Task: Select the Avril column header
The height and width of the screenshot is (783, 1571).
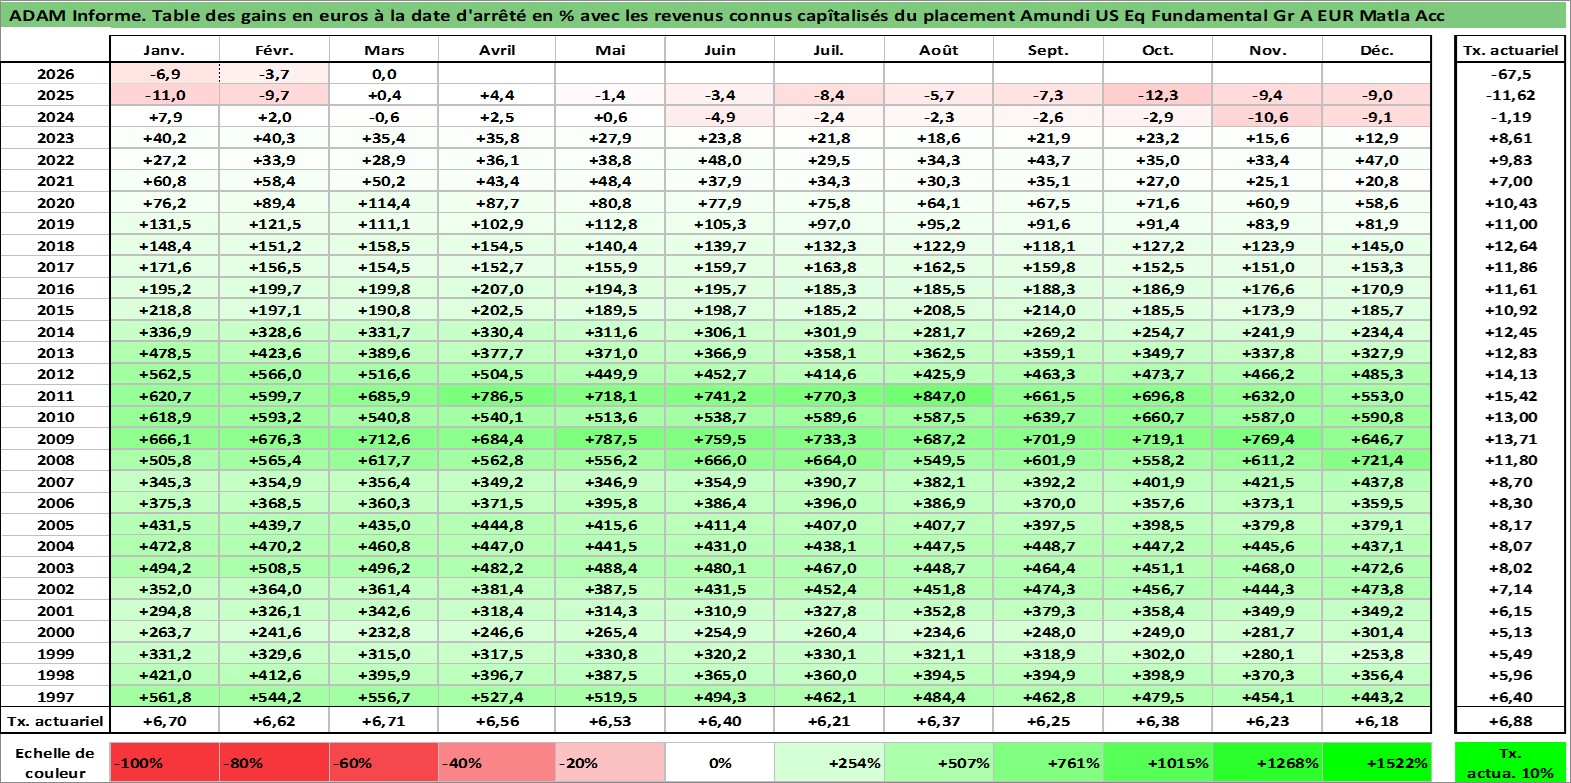Action: tap(497, 50)
